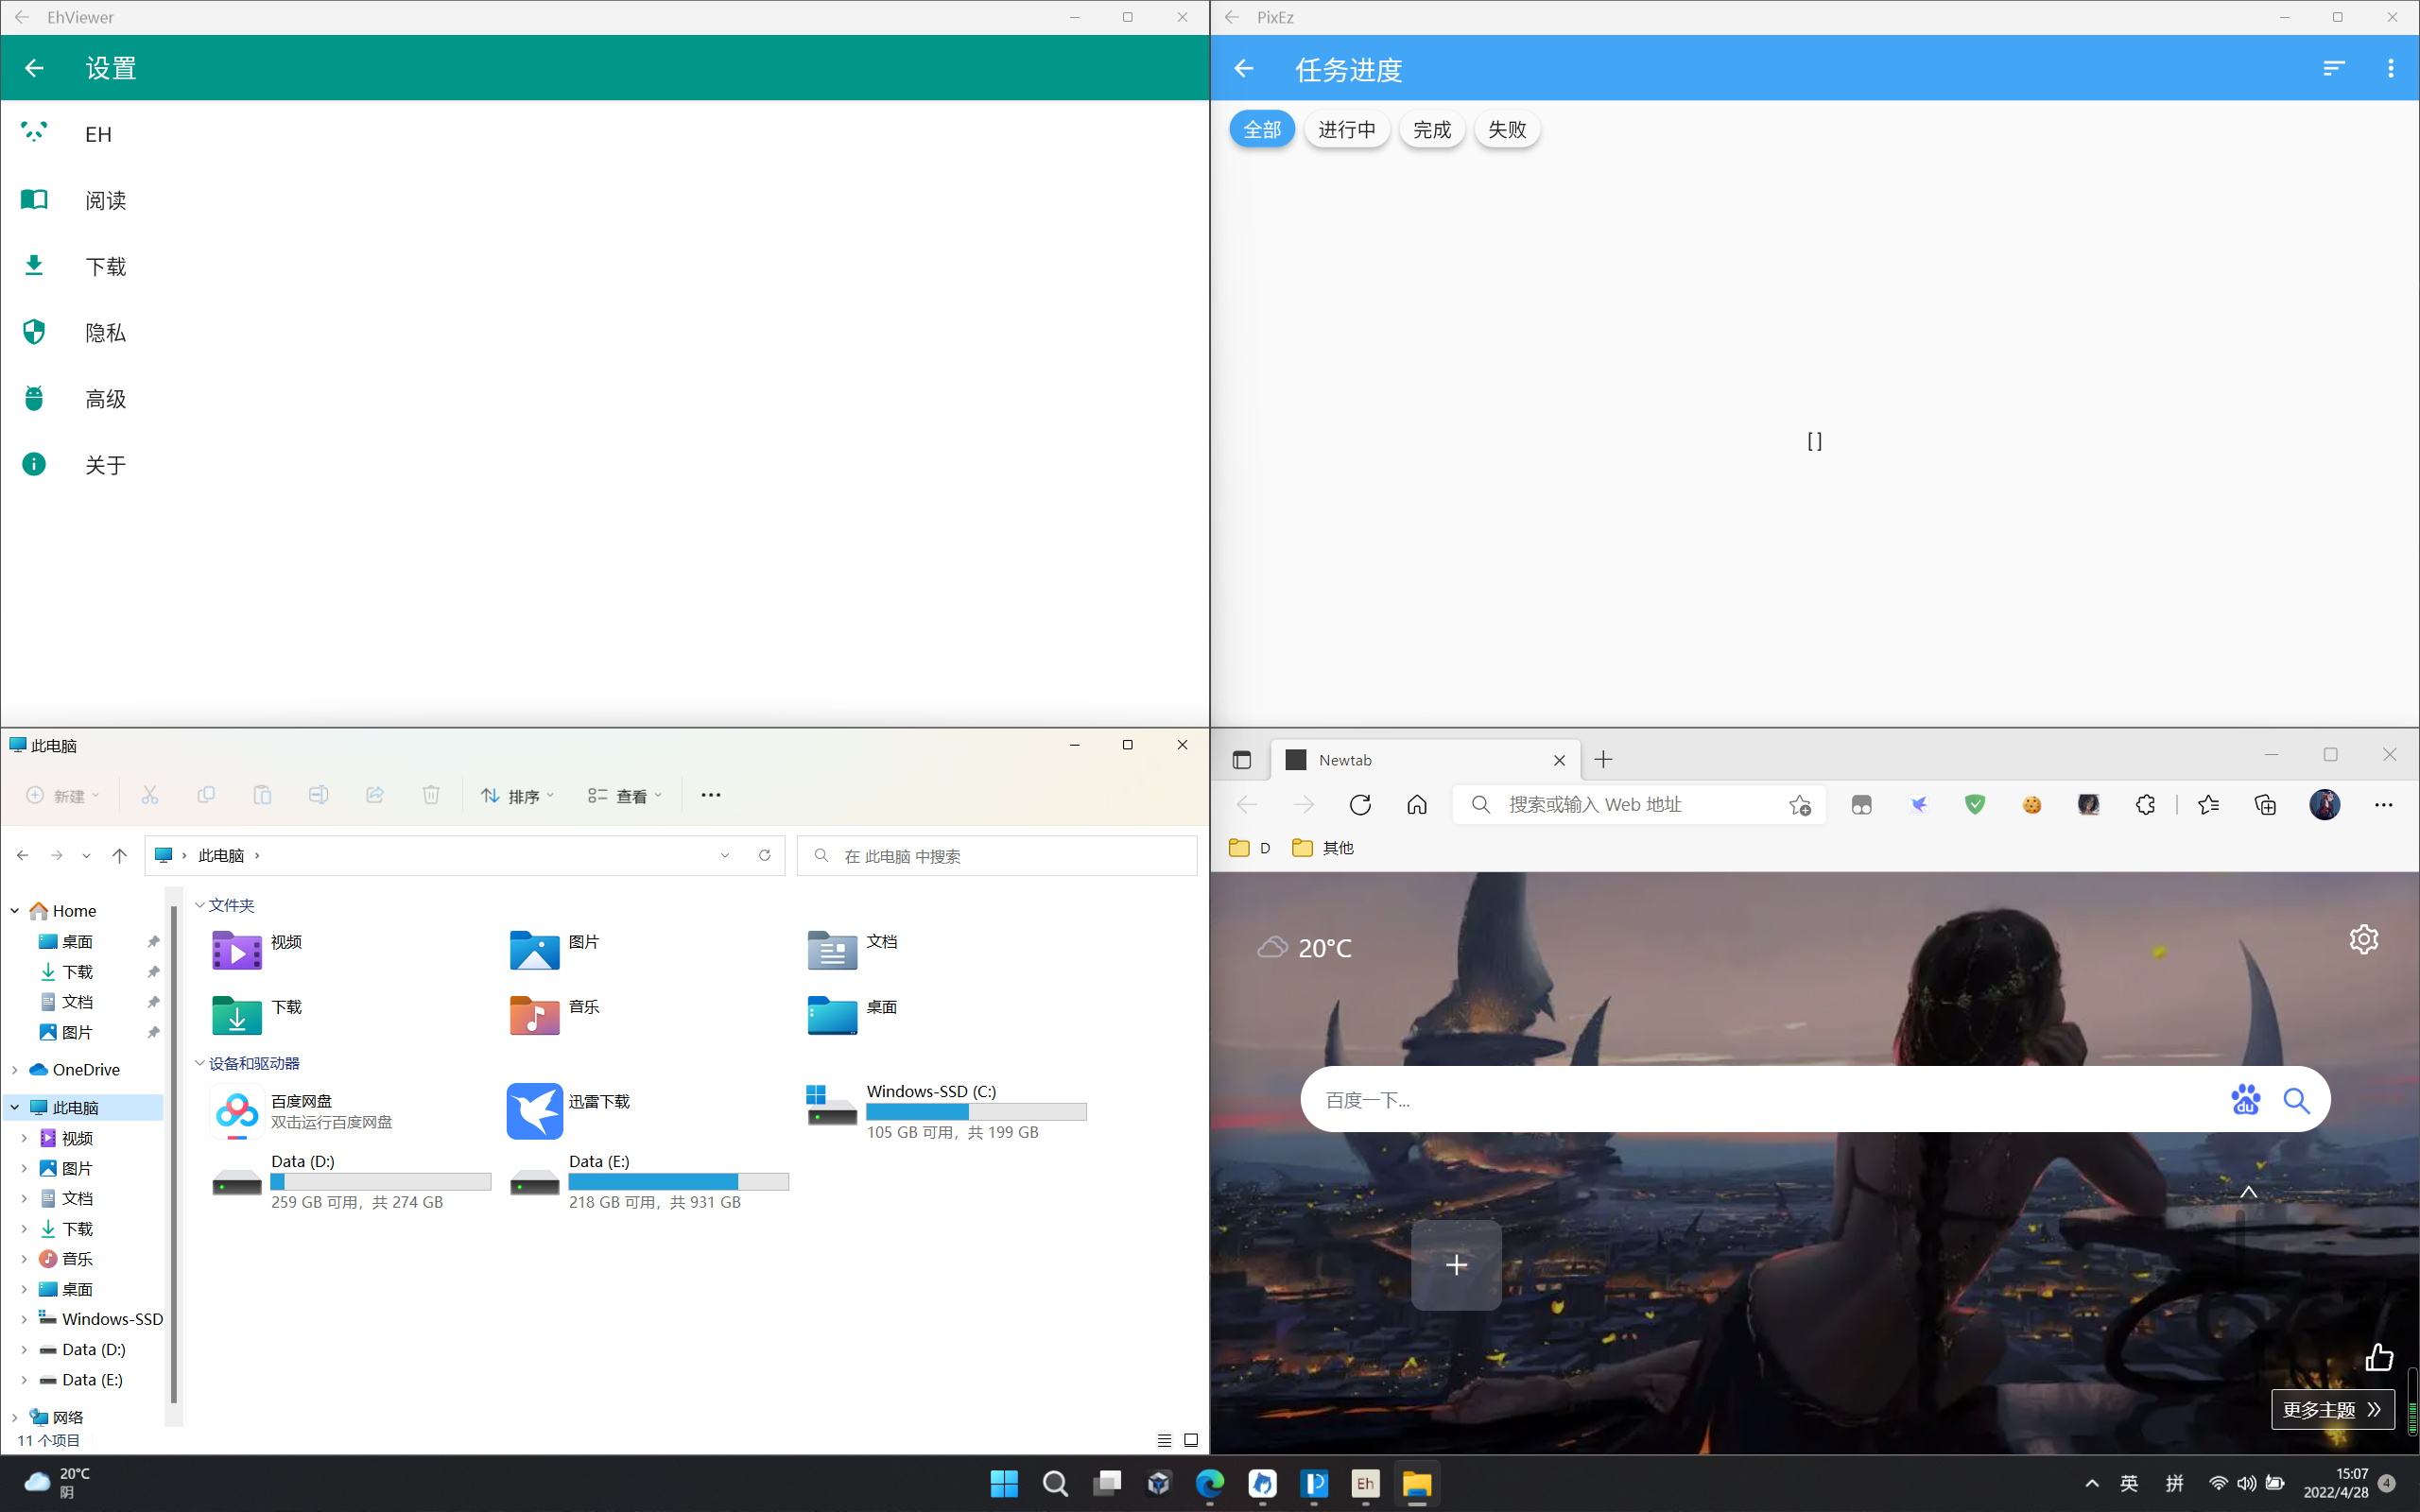Collapse the 此电脑 tree node
The height and width of the screenshot is (1512, 2420).
point(15,1108)
